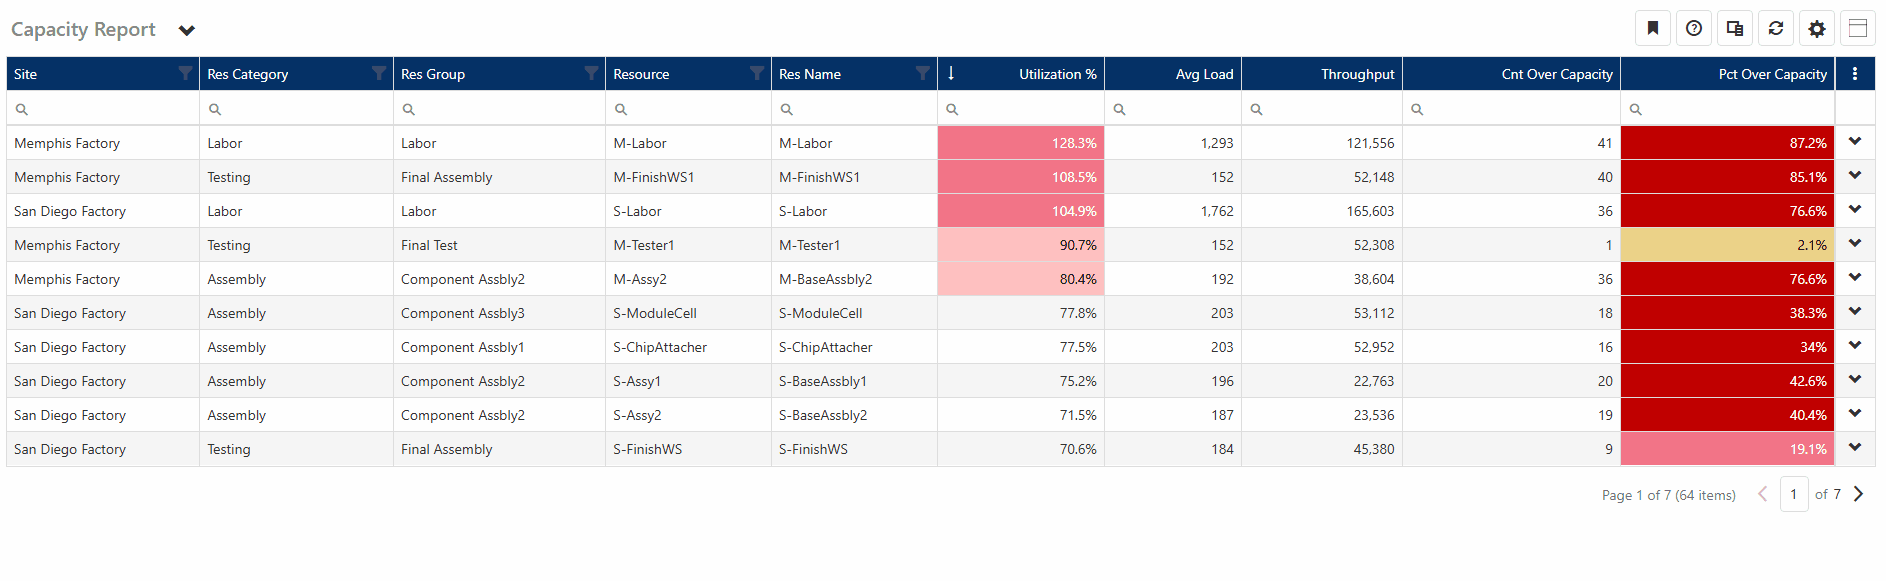Open settings with the gear icon
The width and height of the screenshot is (1886, 581).
(1817, 28)
